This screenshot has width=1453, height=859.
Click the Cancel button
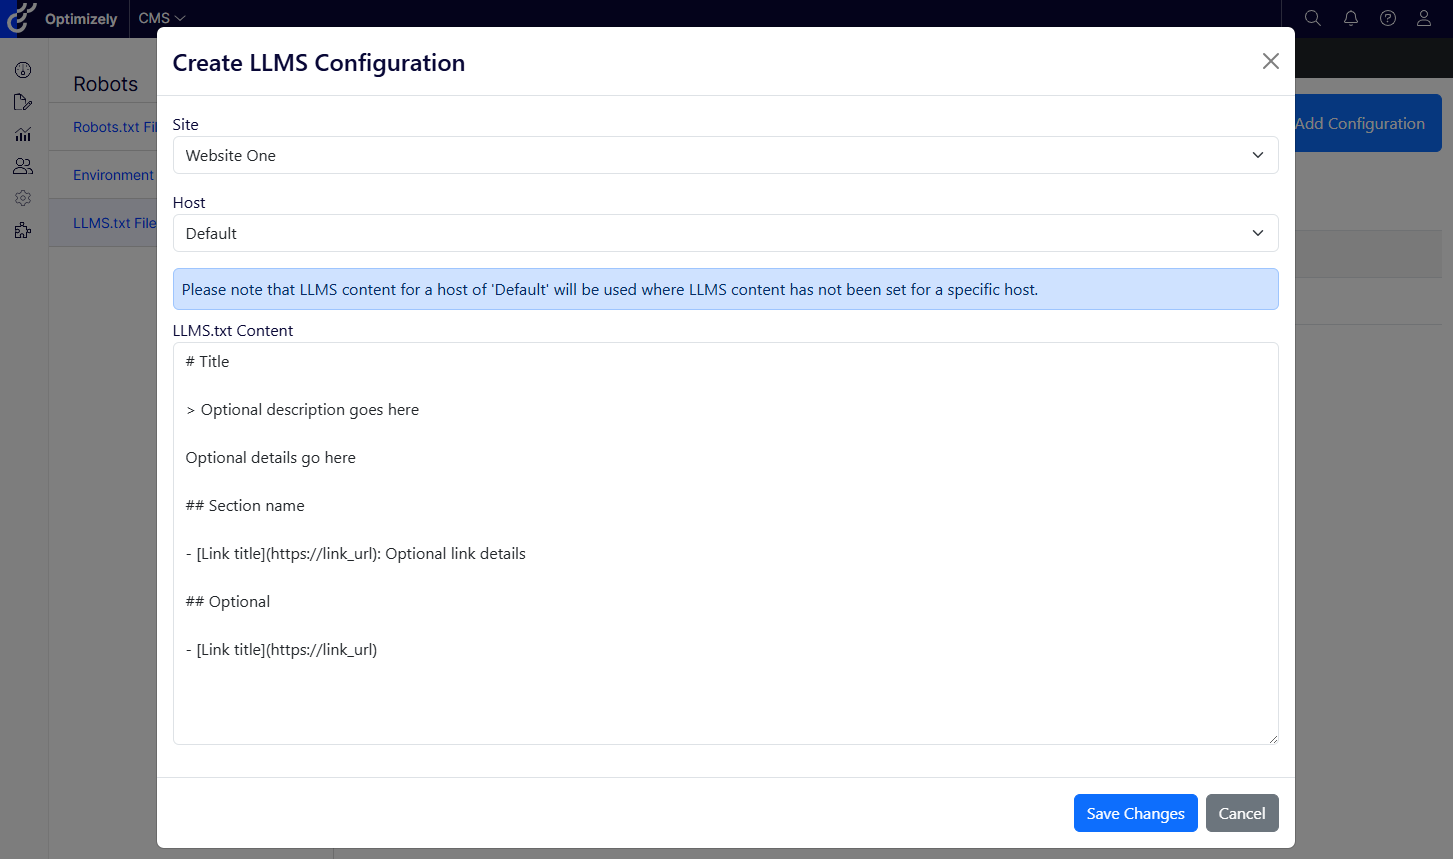click(1241, 813)
